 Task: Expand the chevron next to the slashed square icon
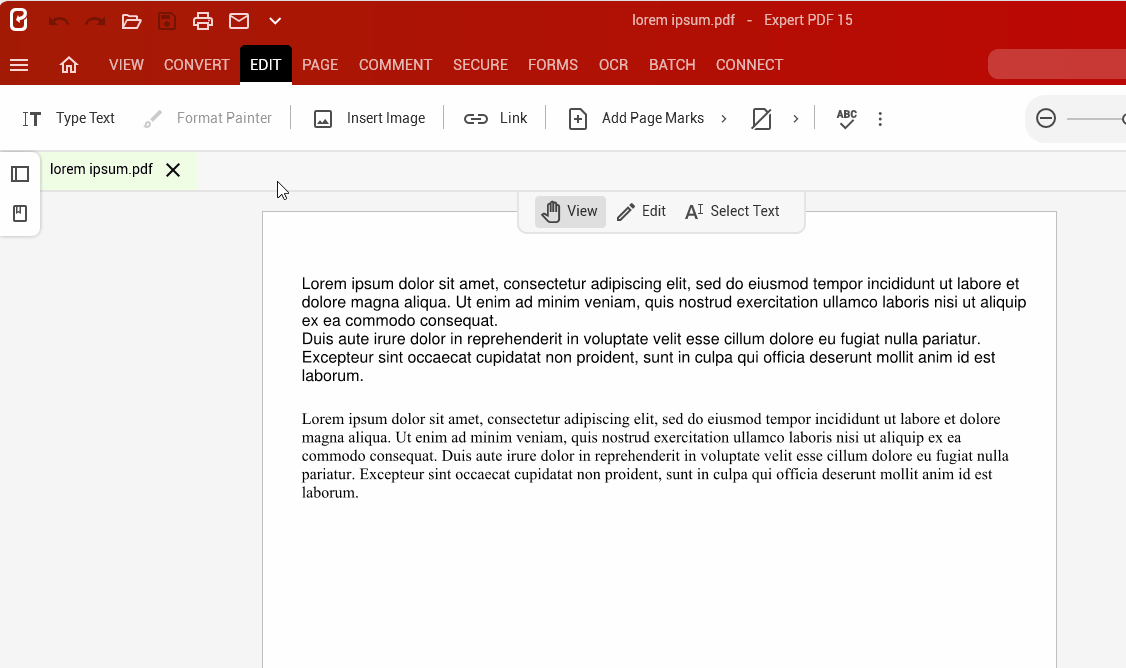796,119
